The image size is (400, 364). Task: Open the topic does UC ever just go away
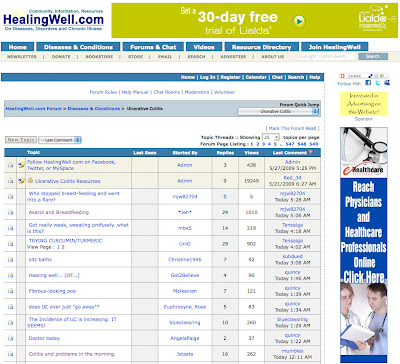(64, 307)
